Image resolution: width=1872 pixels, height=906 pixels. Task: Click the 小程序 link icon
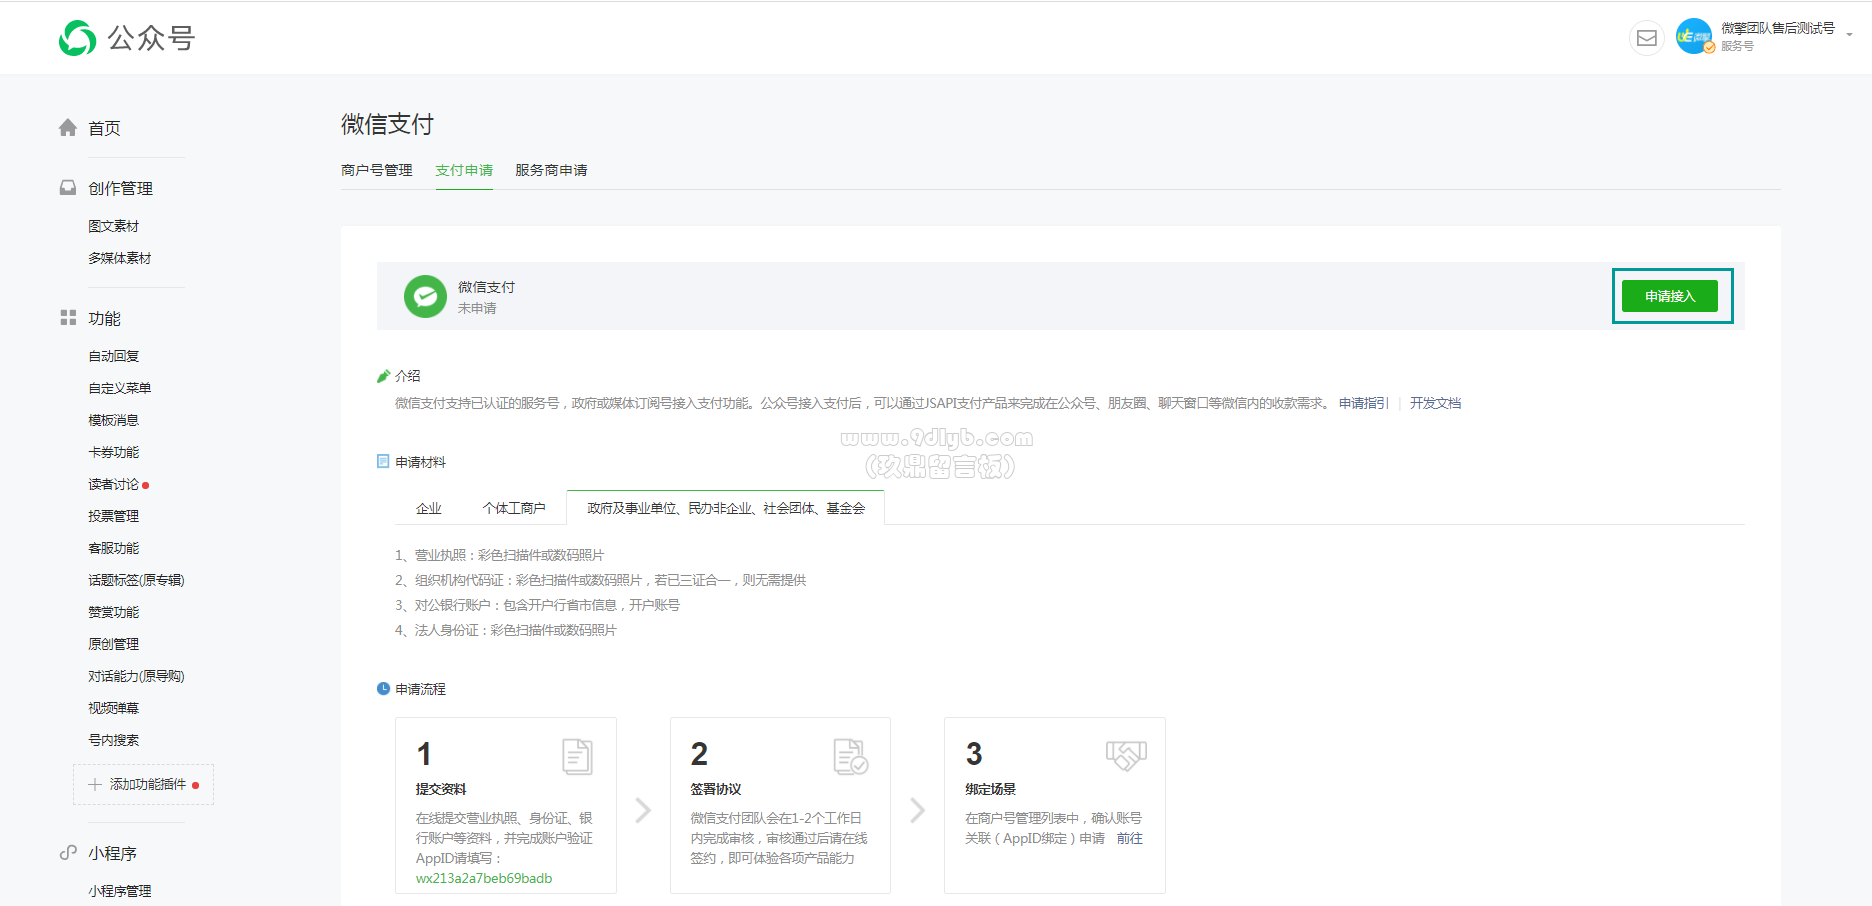coord(68,853)
